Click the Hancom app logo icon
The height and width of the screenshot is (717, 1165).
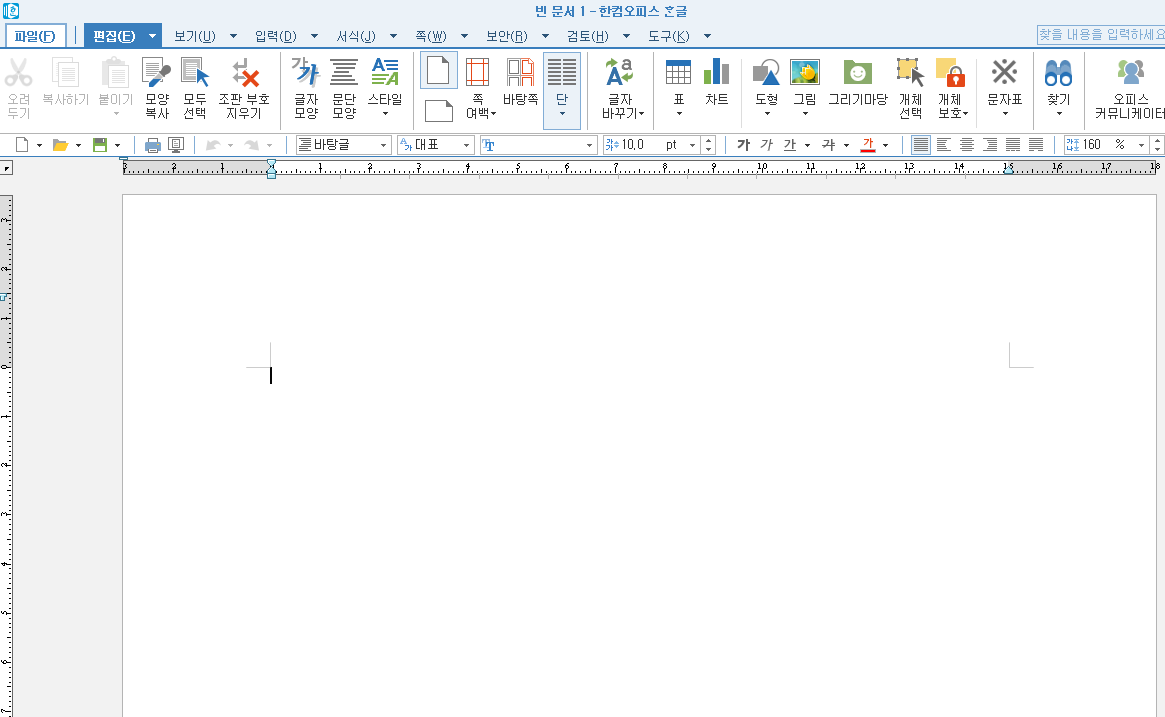click(x=10, y=11)
